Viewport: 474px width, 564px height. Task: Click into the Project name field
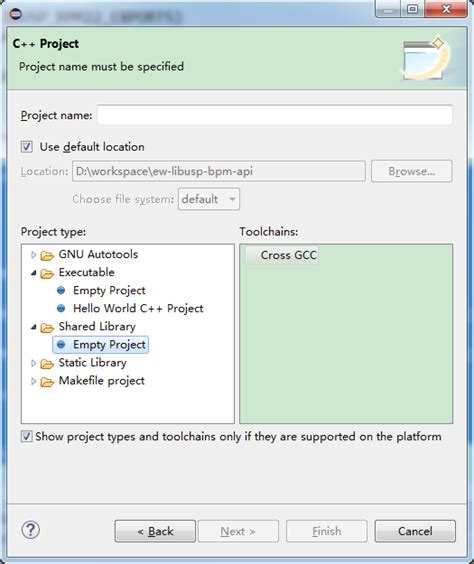coord(275,115)
